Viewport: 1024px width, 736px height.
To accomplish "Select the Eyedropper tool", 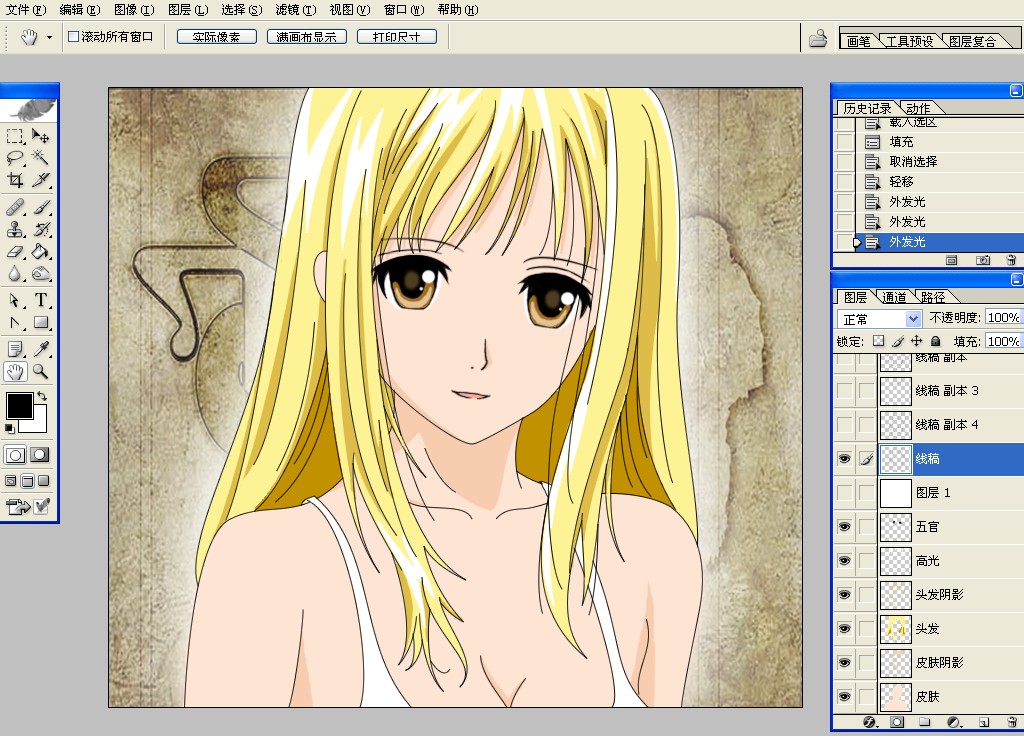I will 41,348.
